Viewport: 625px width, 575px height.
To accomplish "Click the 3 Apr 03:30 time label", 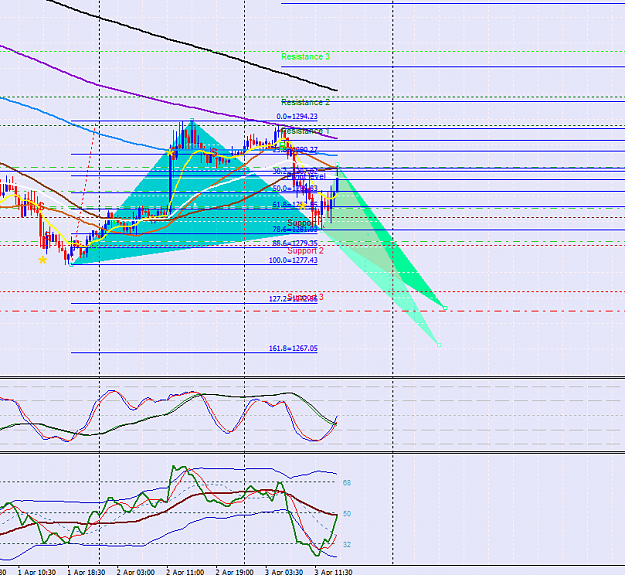I will (284, 572).
